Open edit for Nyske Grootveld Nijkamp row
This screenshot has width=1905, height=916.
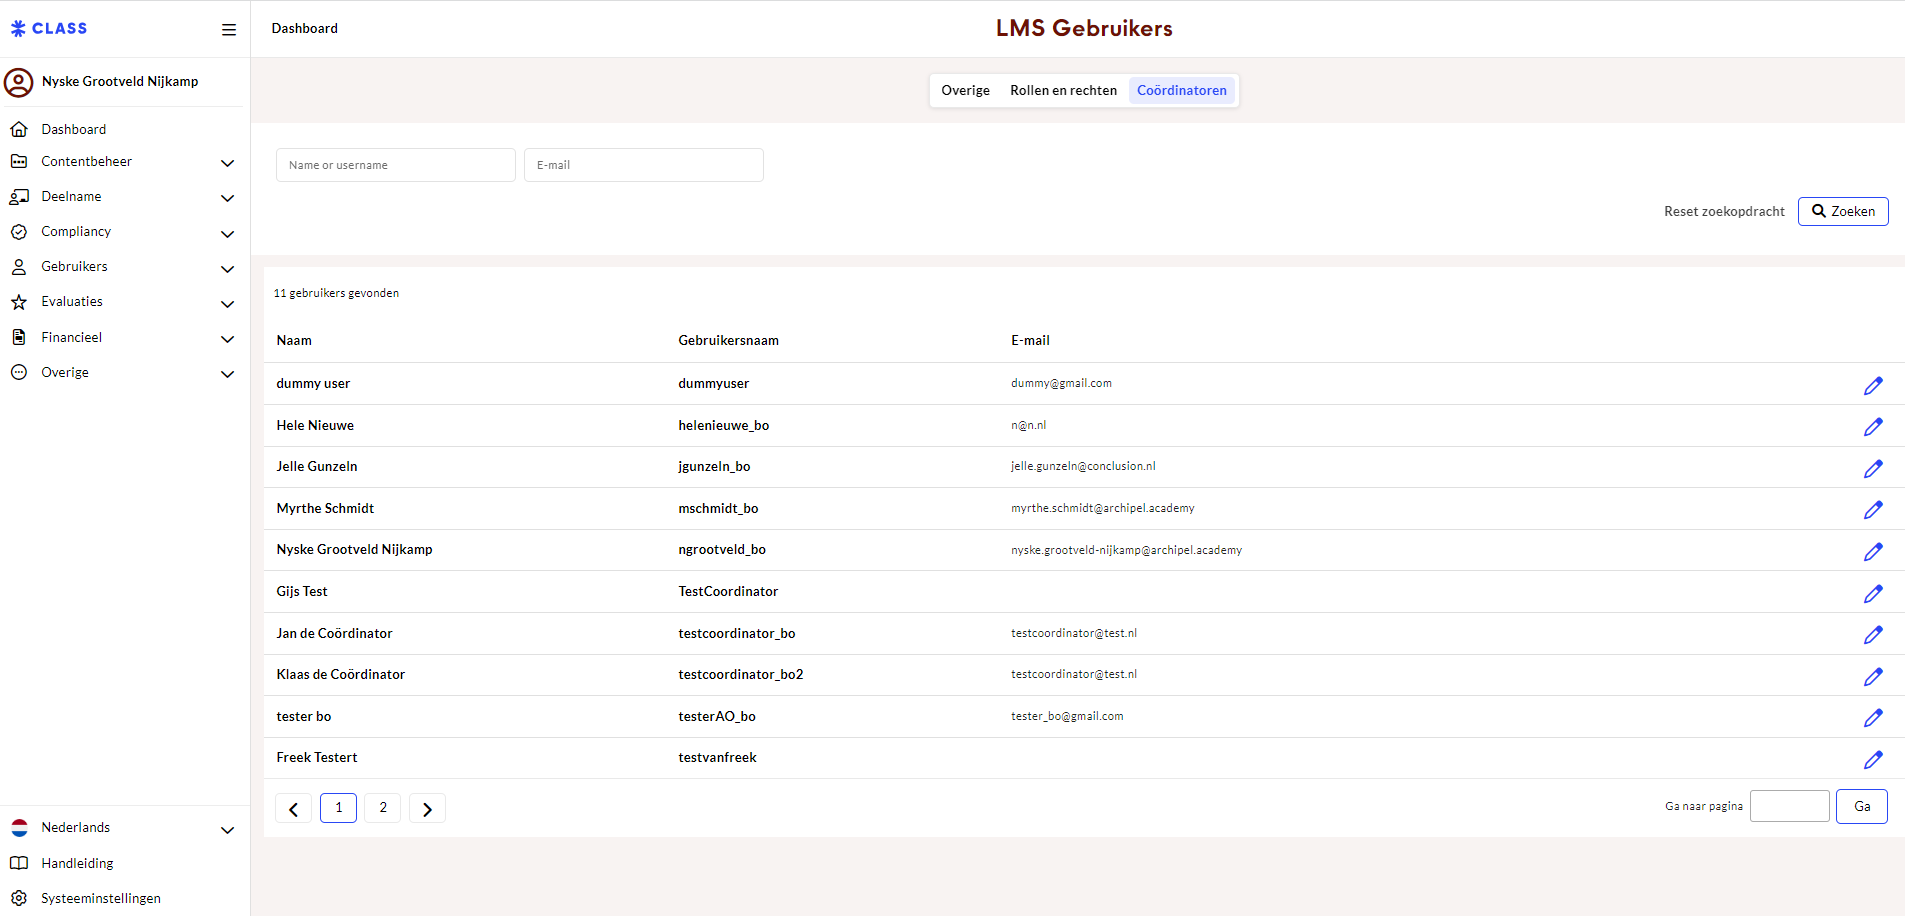[x=1873, y=552]
